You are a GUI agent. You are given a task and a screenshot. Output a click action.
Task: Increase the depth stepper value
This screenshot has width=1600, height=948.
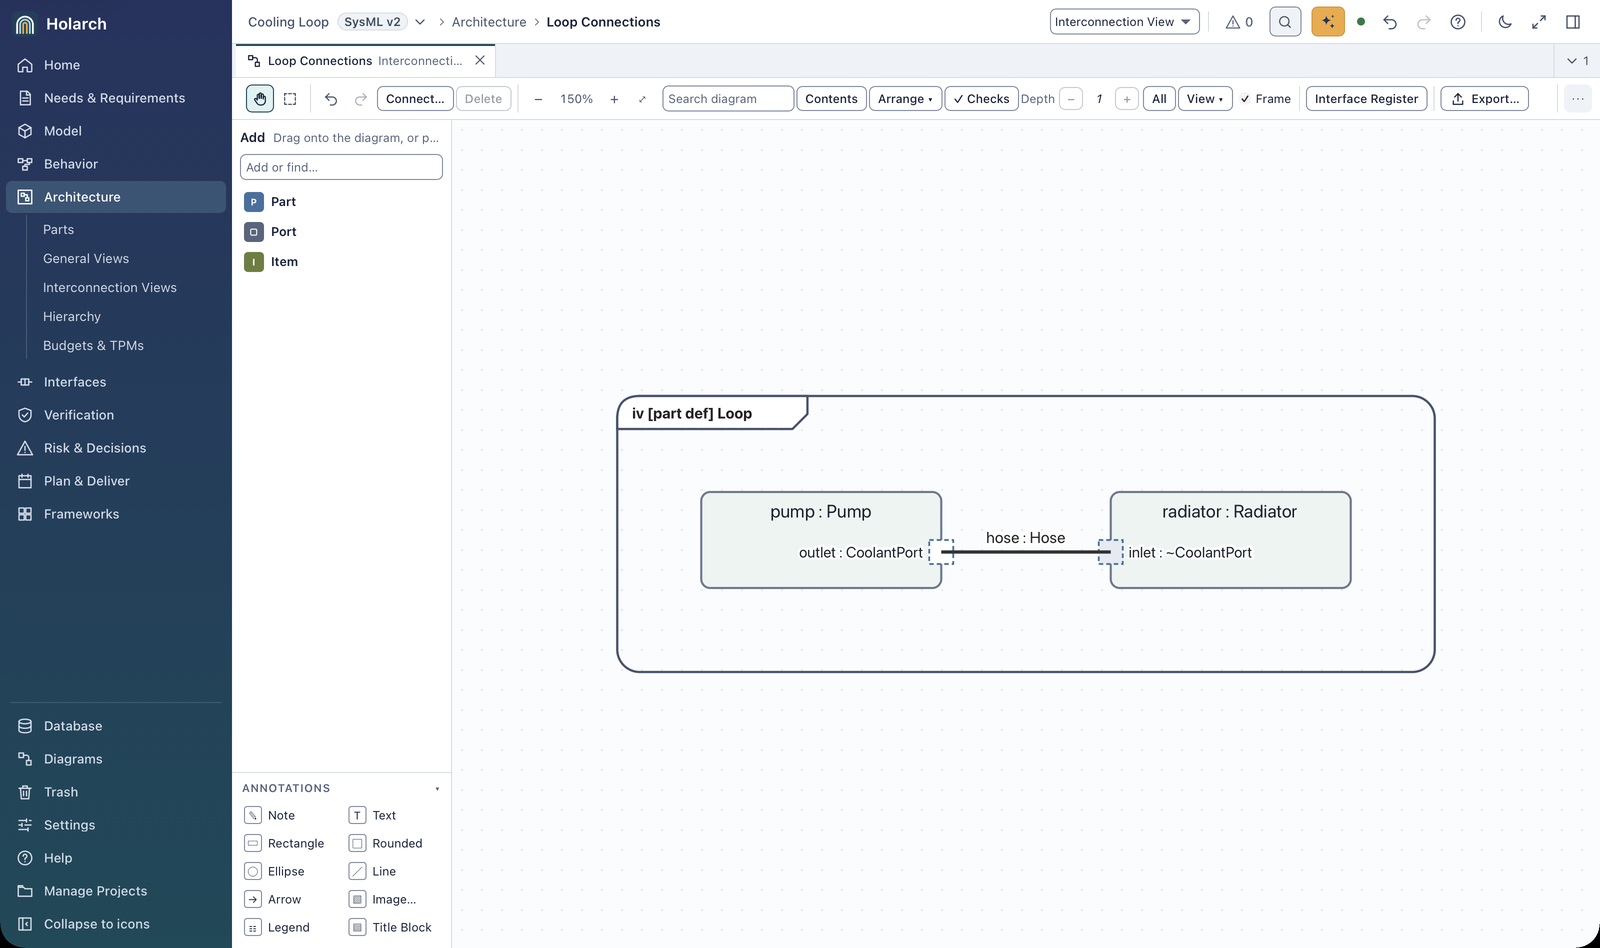pos(1127,99)
